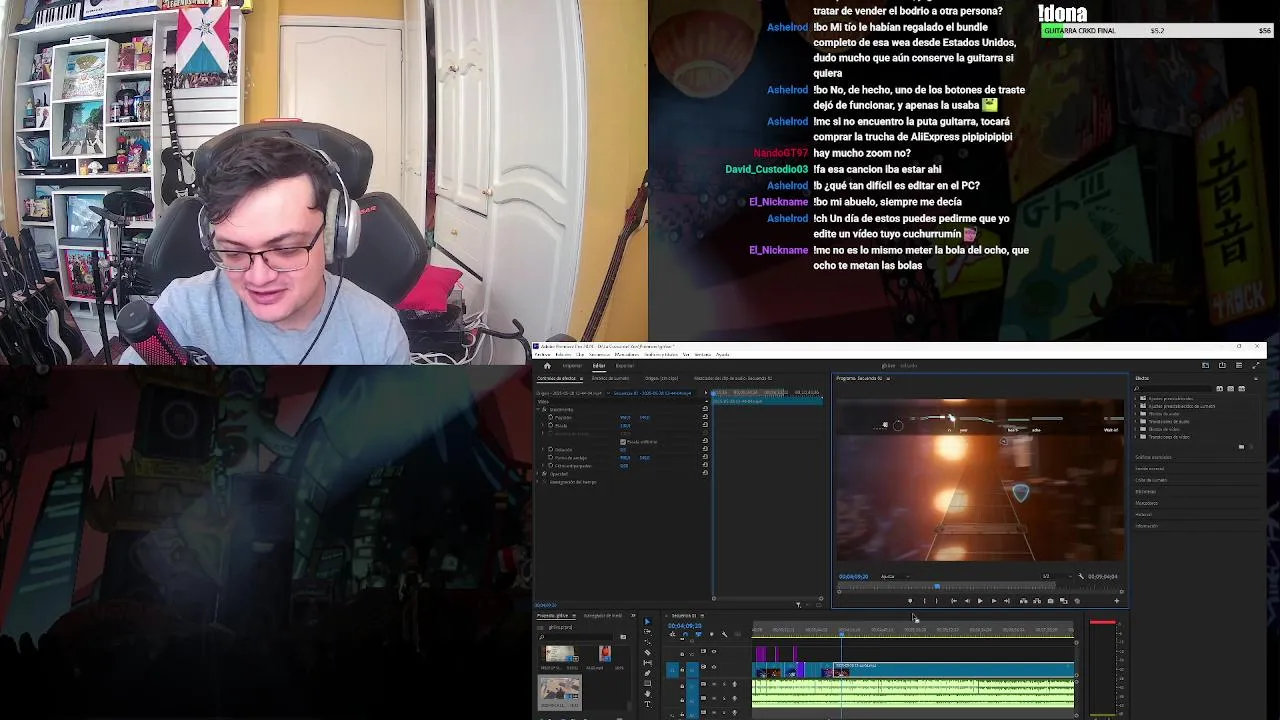Screen dimensions: 1280x720
Task: Expand Efectos de vídeo folder
Action: pos(1135,429)
